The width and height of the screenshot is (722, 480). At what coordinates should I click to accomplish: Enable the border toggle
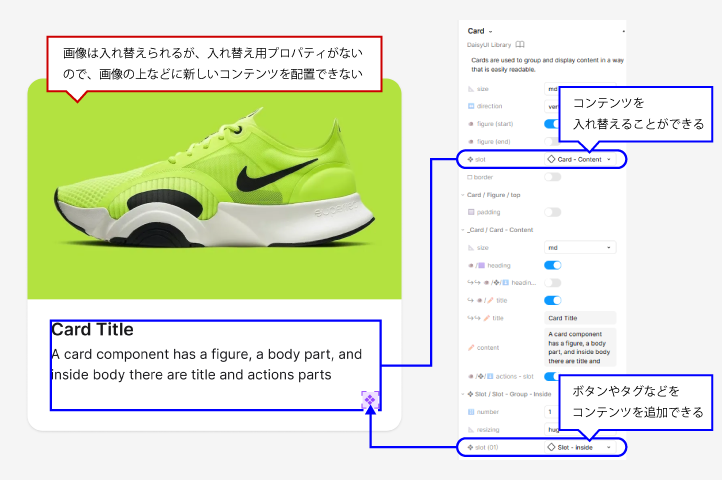[552, 177]
